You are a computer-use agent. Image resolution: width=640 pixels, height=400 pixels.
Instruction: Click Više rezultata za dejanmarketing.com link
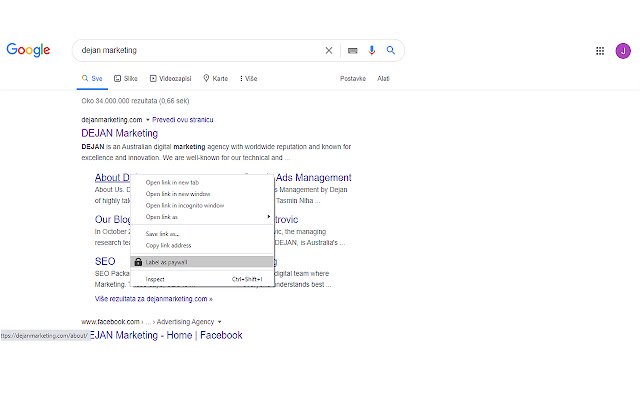(x=153, y=299)
